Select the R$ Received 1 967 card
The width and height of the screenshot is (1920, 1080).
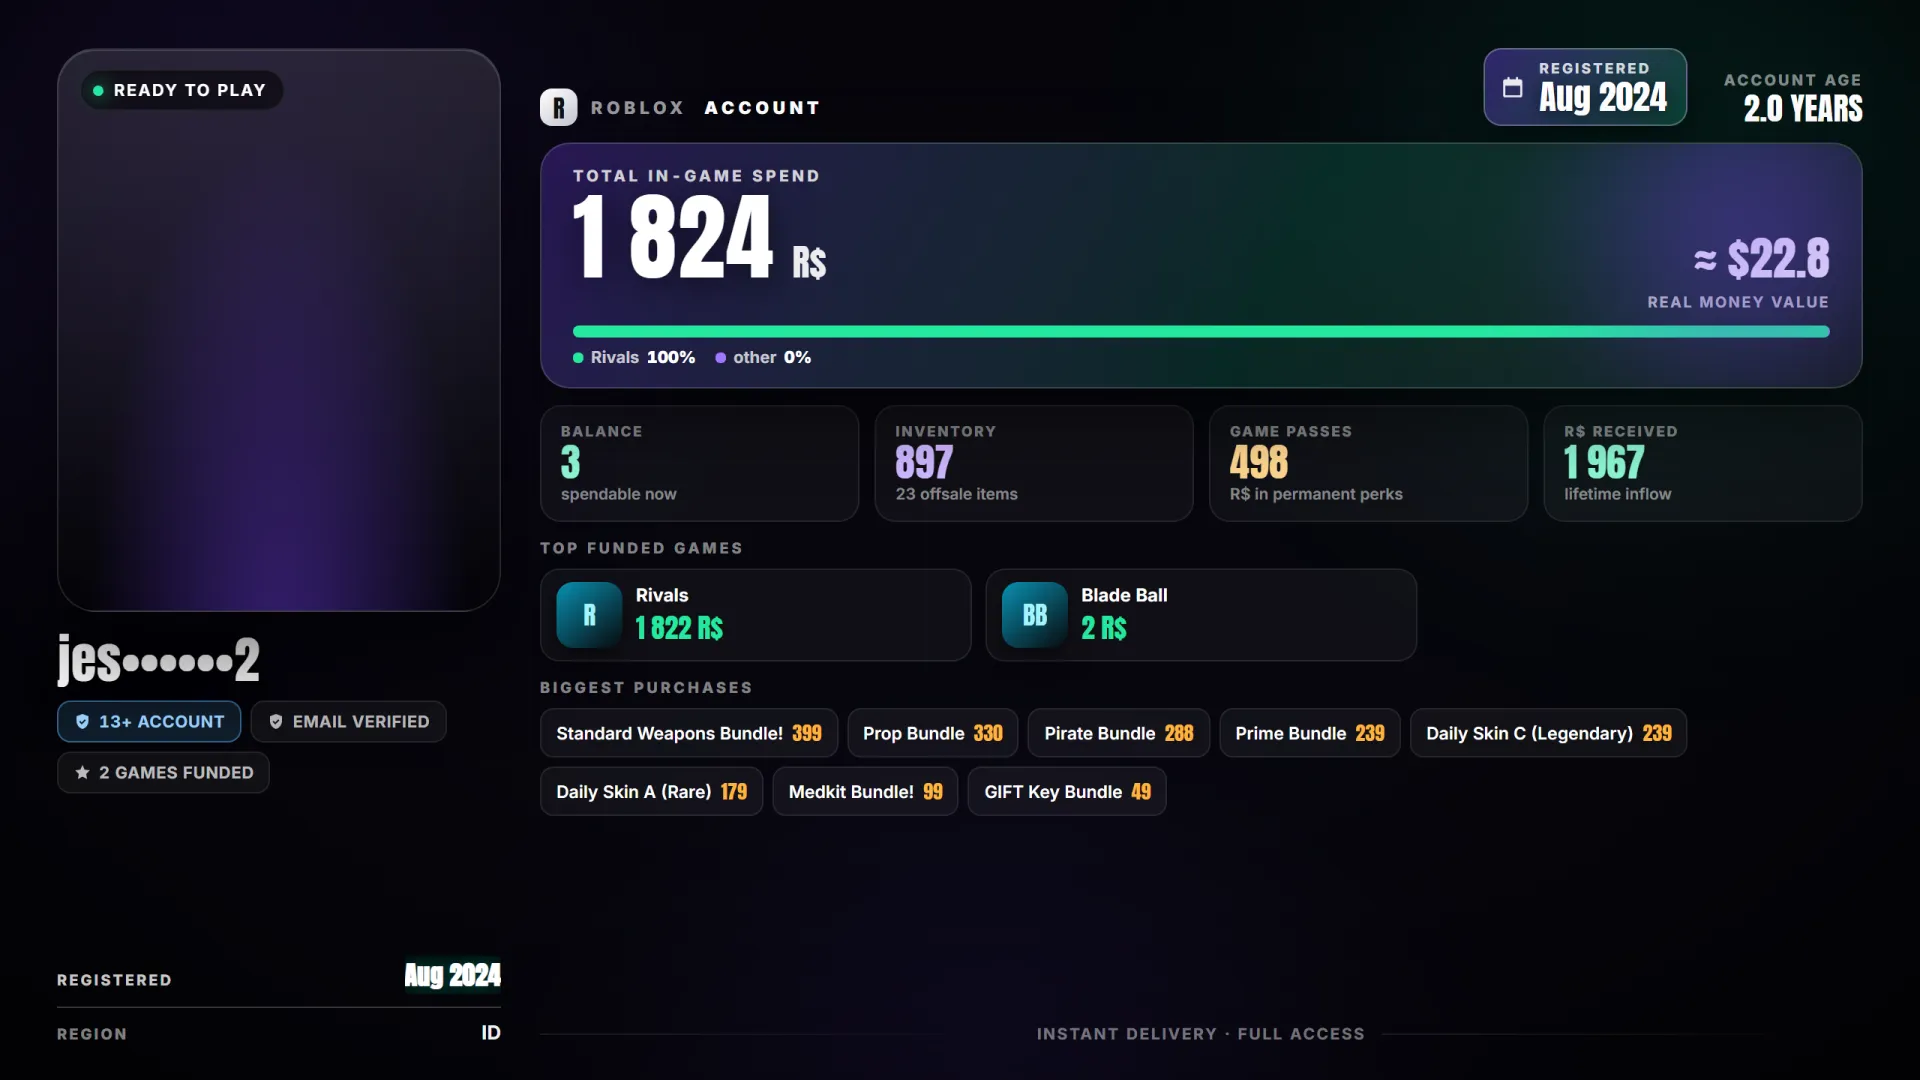point(1703,463)
